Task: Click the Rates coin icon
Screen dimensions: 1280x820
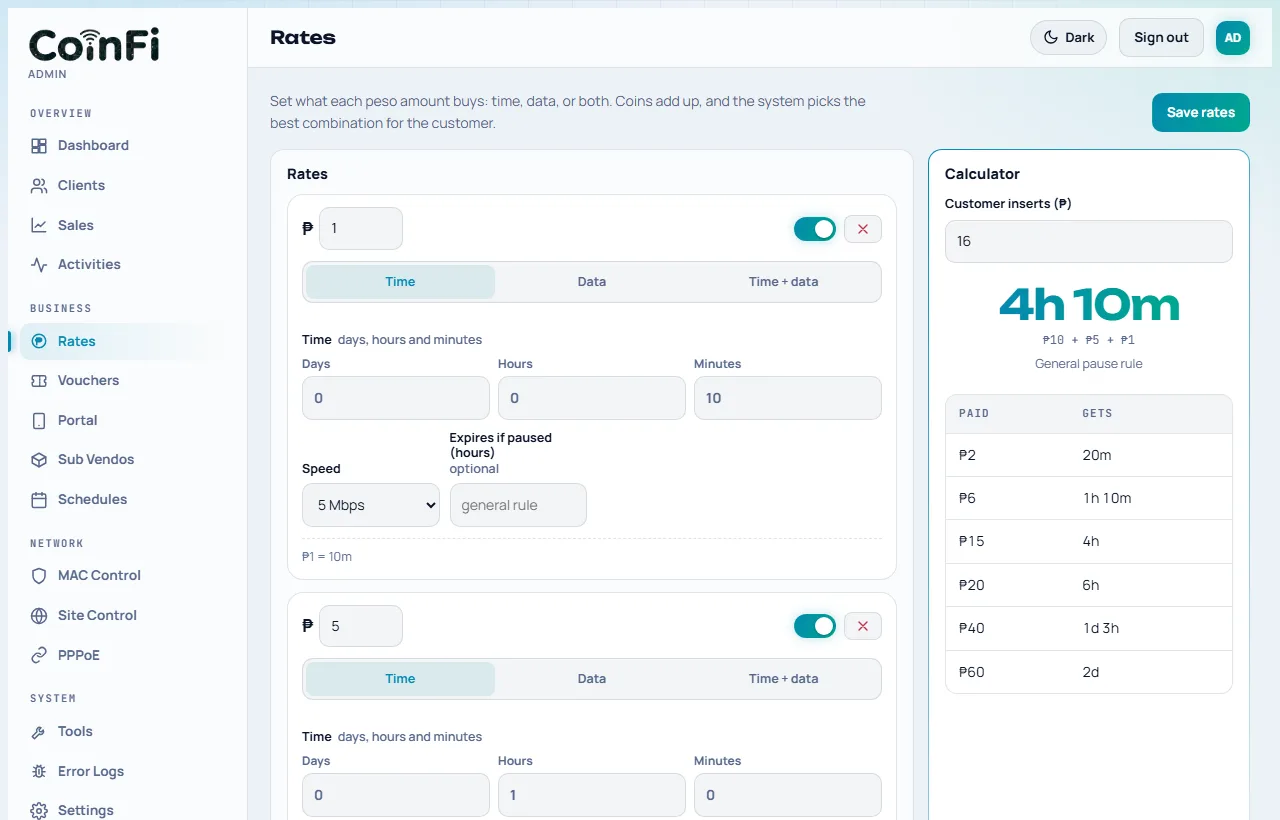Action: (39, 341)
